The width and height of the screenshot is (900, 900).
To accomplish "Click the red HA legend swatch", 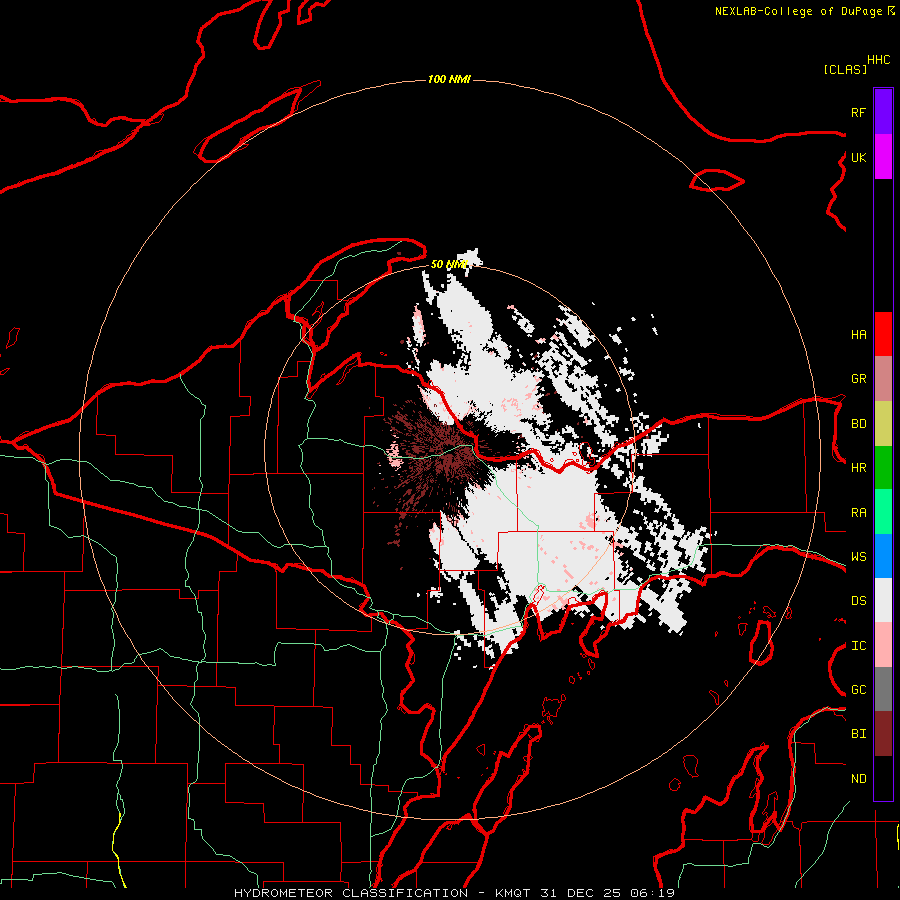I will click(883, 334).
